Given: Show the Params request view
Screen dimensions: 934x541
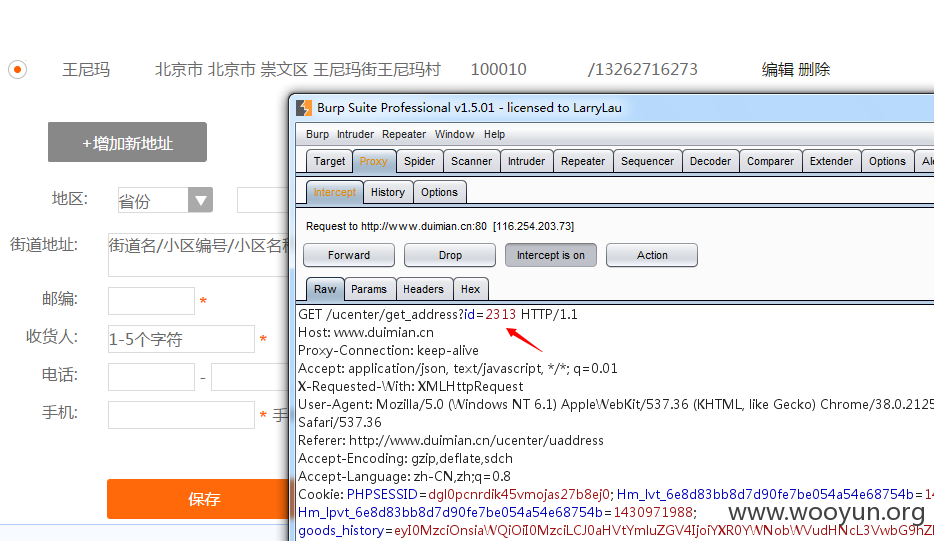Looking at the screenshot, I should click(x=369, y=289).
